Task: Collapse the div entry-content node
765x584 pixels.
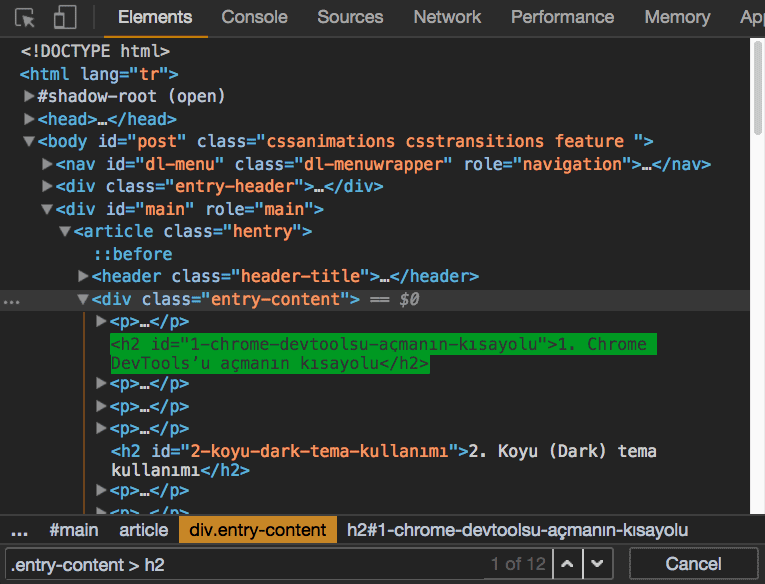Action: 83,299
